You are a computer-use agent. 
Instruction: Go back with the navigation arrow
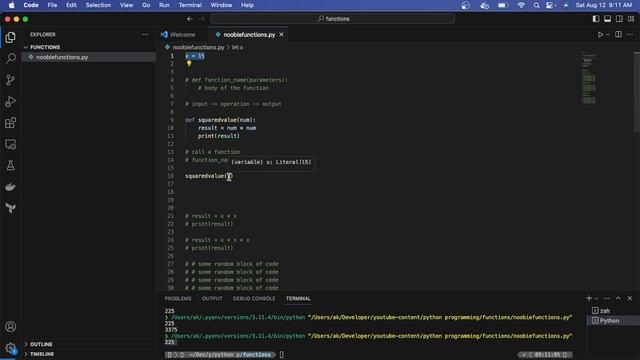[x=190, y=19]
